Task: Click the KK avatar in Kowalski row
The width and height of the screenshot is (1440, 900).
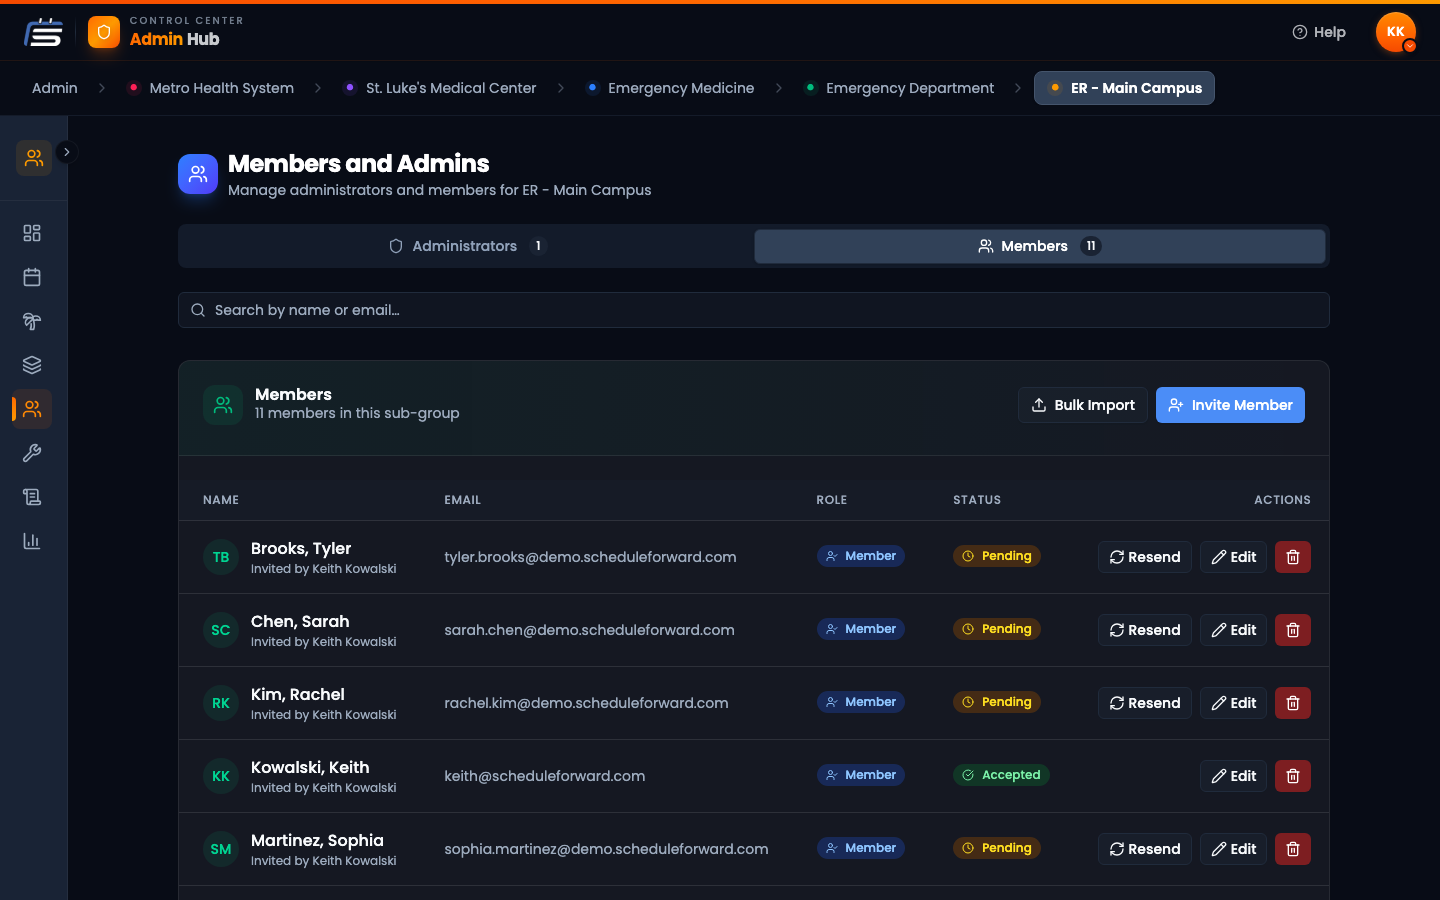Action: pos(221,776)
